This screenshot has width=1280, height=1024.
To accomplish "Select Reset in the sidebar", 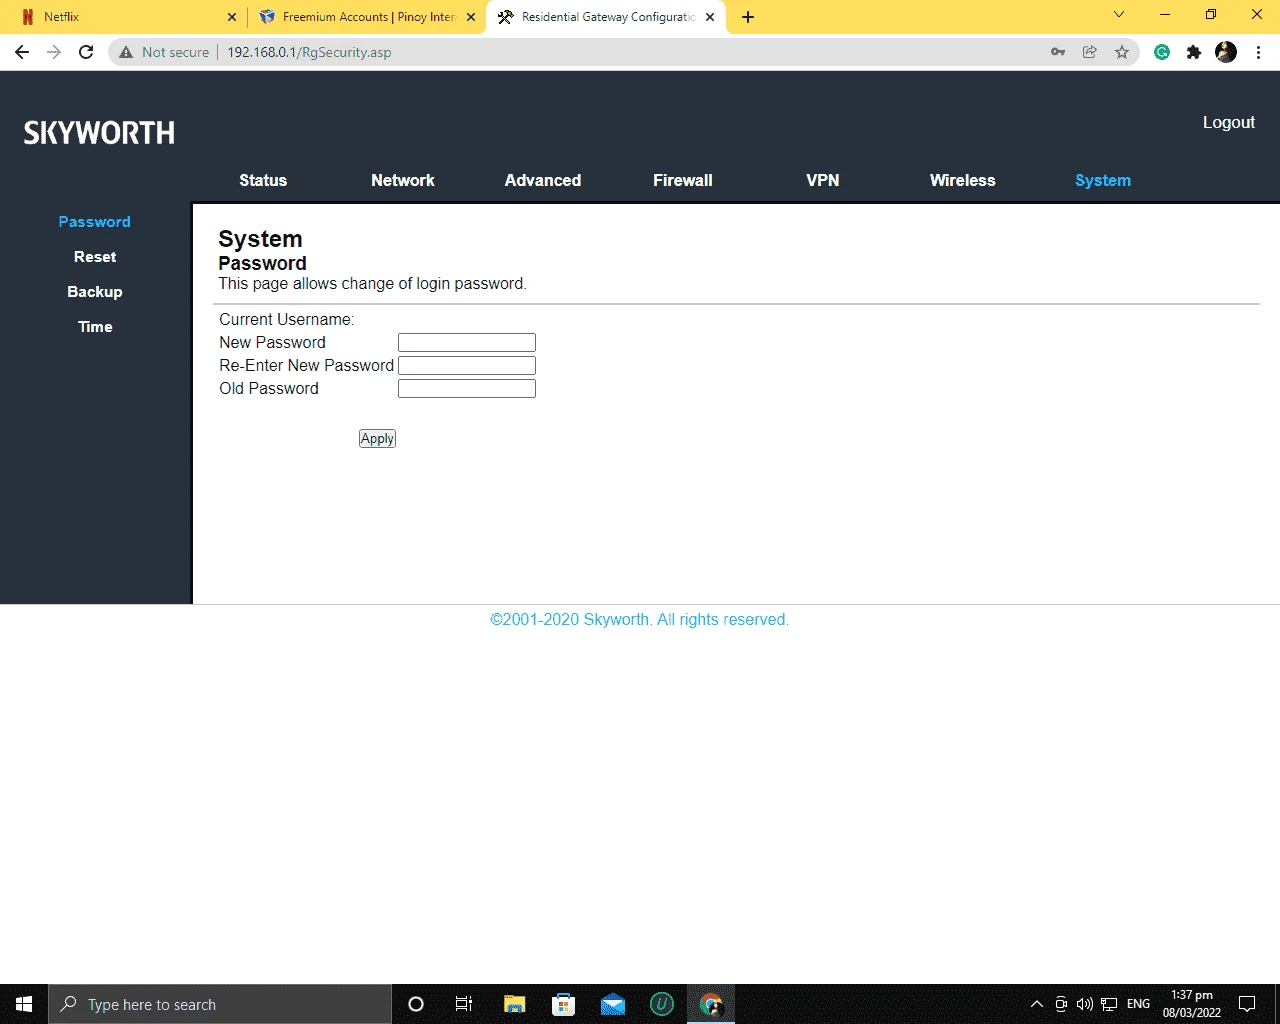I will click(95, 257).
